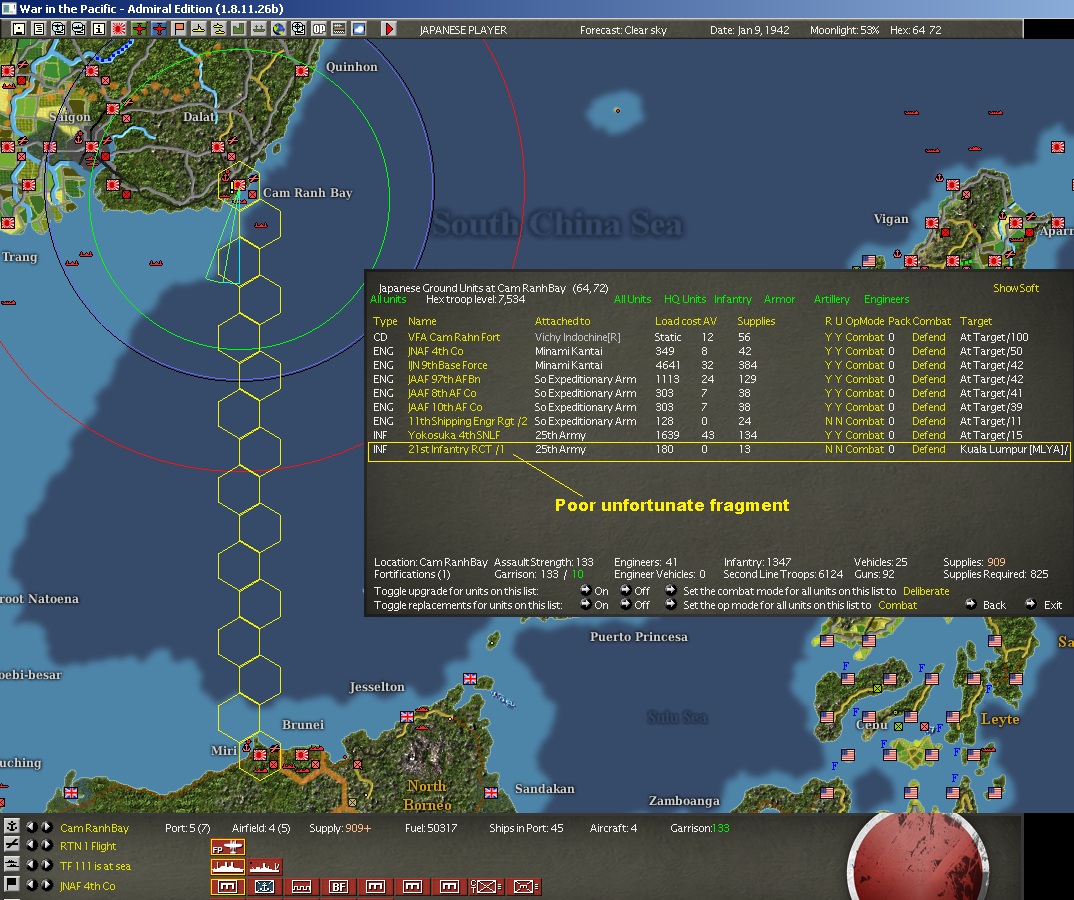The height and width of the screenshot is (900, 1074).
Task: Click the Exit button
Action: [1044, 605]
